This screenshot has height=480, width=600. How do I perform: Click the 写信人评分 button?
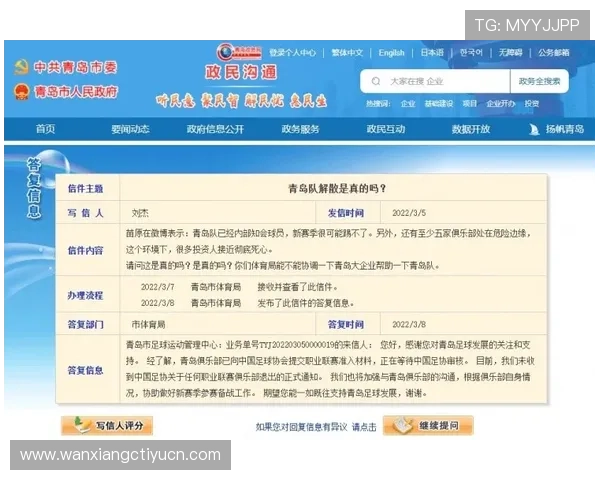(107, 426)
